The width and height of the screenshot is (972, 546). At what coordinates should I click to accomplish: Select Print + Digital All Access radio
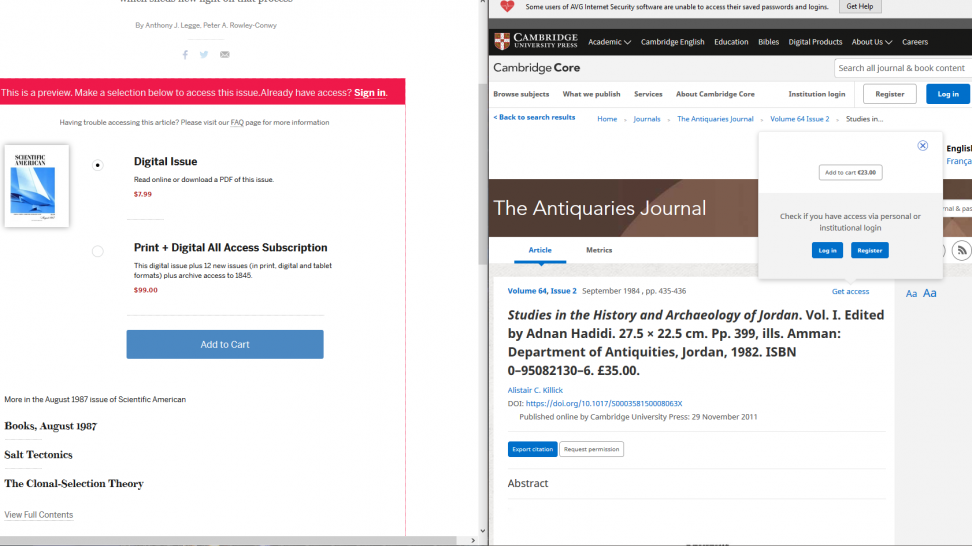click(97, 251)
